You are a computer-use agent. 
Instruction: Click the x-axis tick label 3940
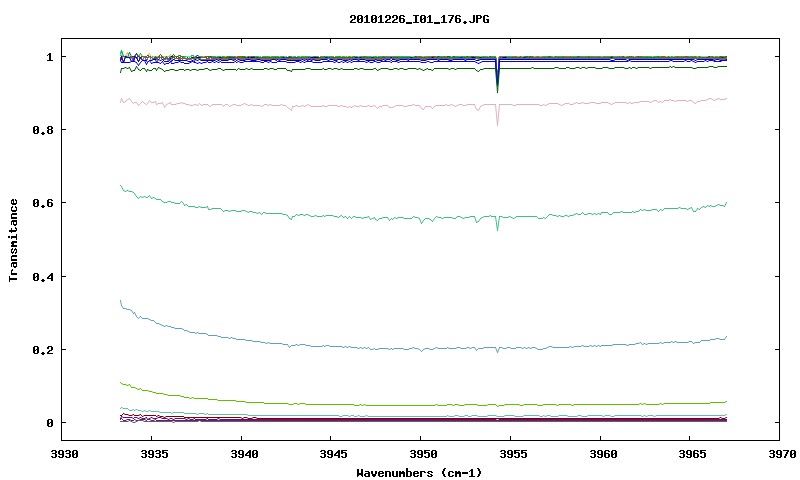244,454
